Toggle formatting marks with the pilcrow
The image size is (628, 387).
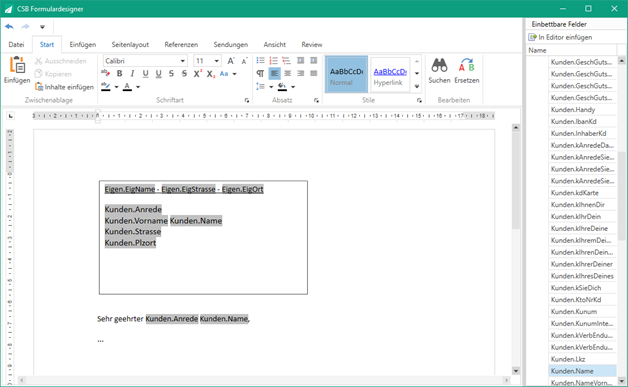click(260, 73)
